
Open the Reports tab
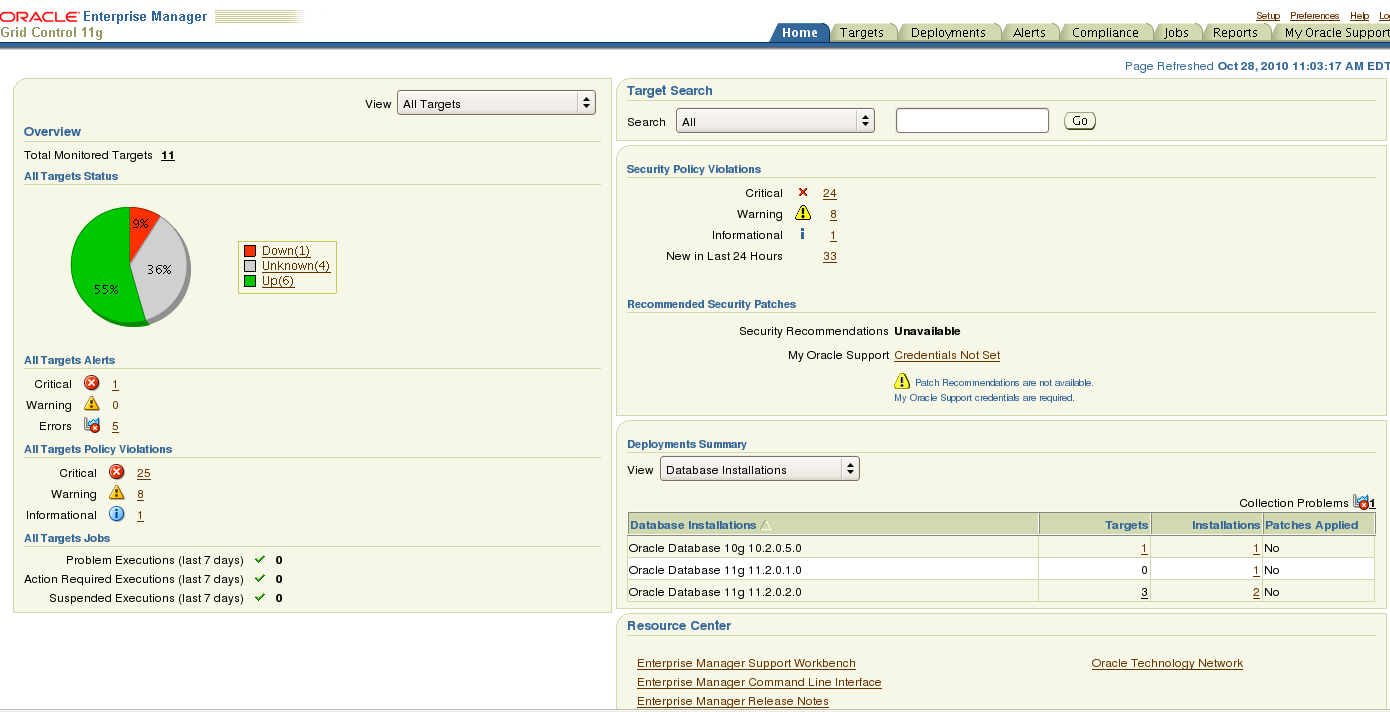click(x=1235, y=32)
